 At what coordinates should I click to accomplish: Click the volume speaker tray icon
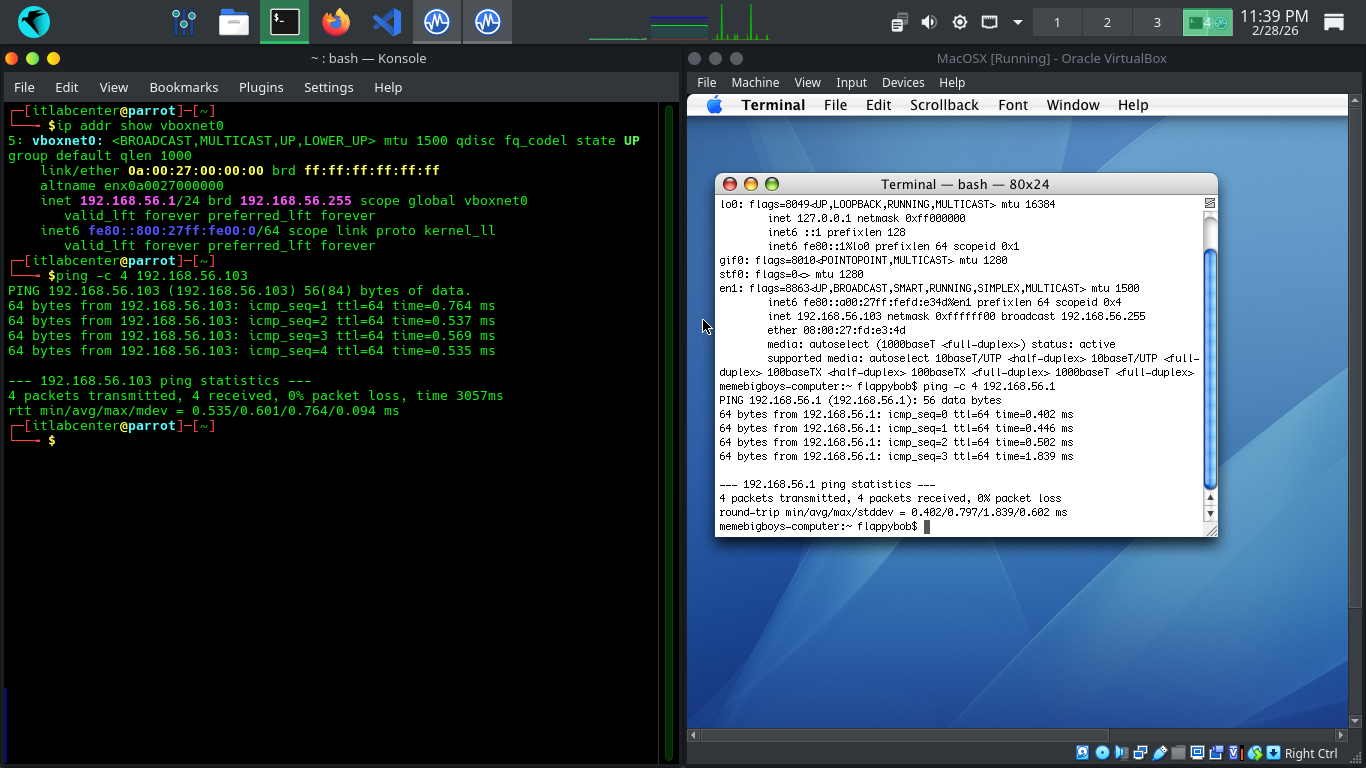929,22
